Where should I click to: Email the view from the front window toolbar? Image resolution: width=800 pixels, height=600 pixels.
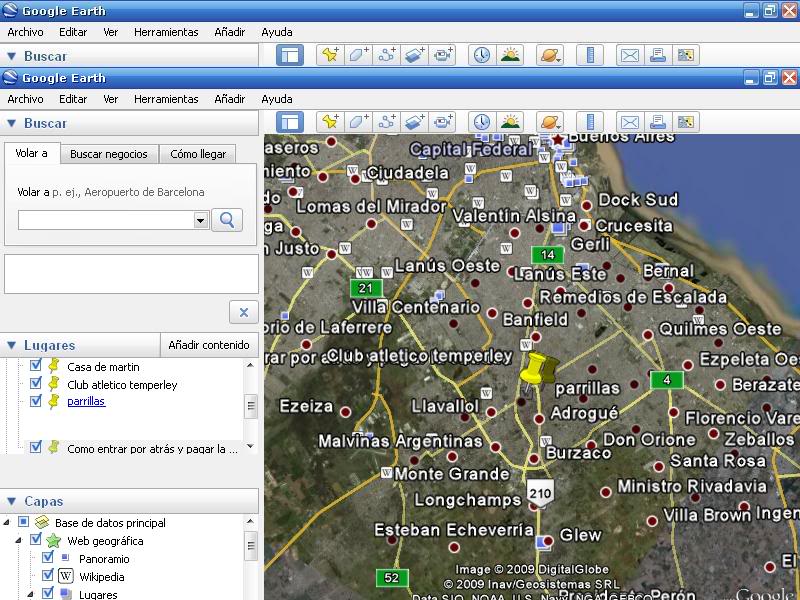tap(630, 122)
